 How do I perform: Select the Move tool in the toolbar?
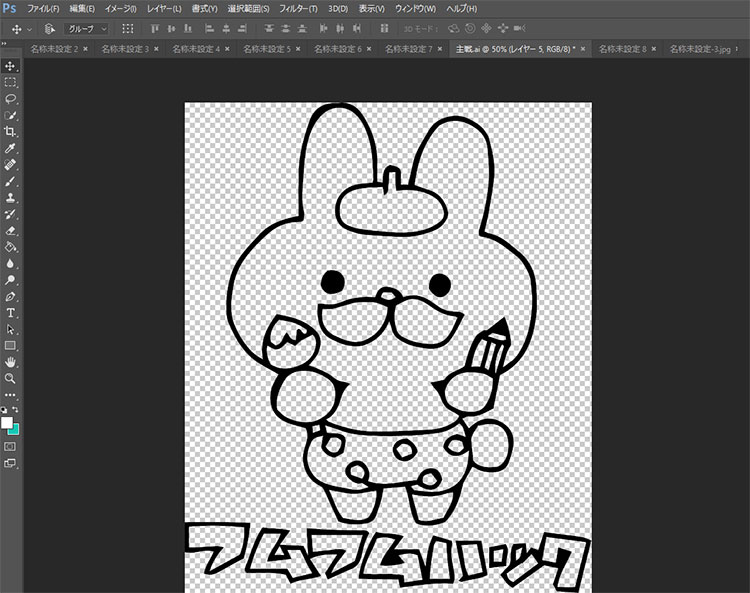click(10, 66)
